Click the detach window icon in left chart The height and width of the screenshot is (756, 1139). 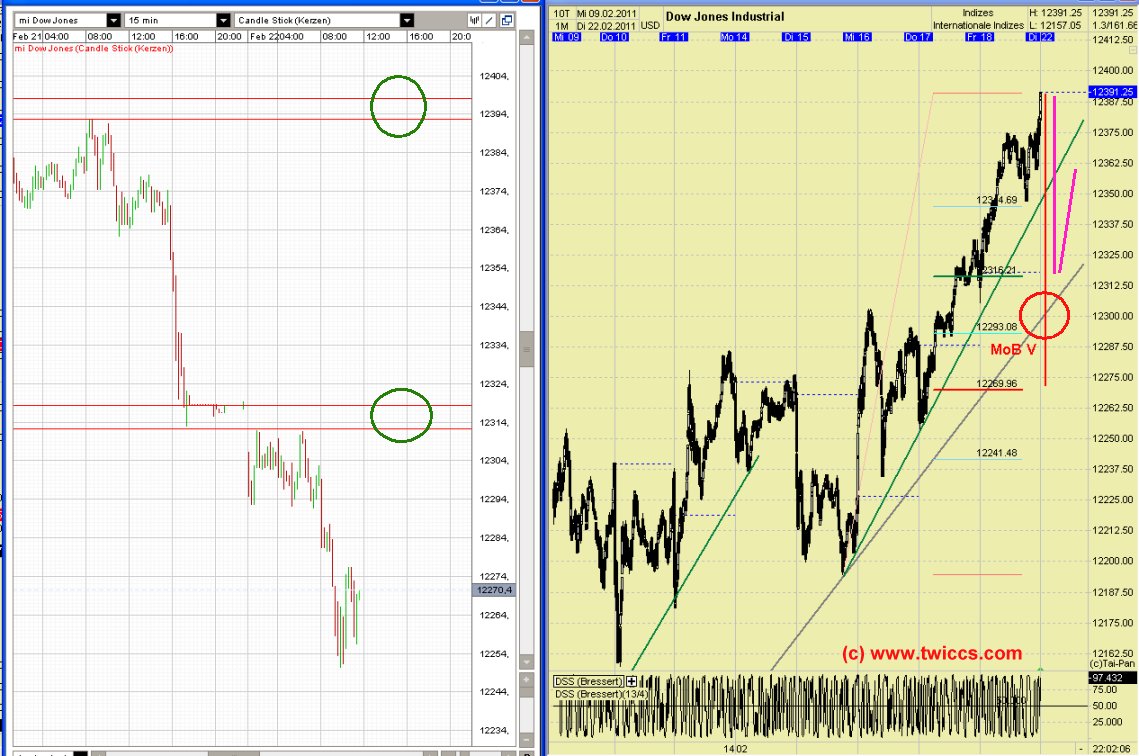[x=507, y=20]
